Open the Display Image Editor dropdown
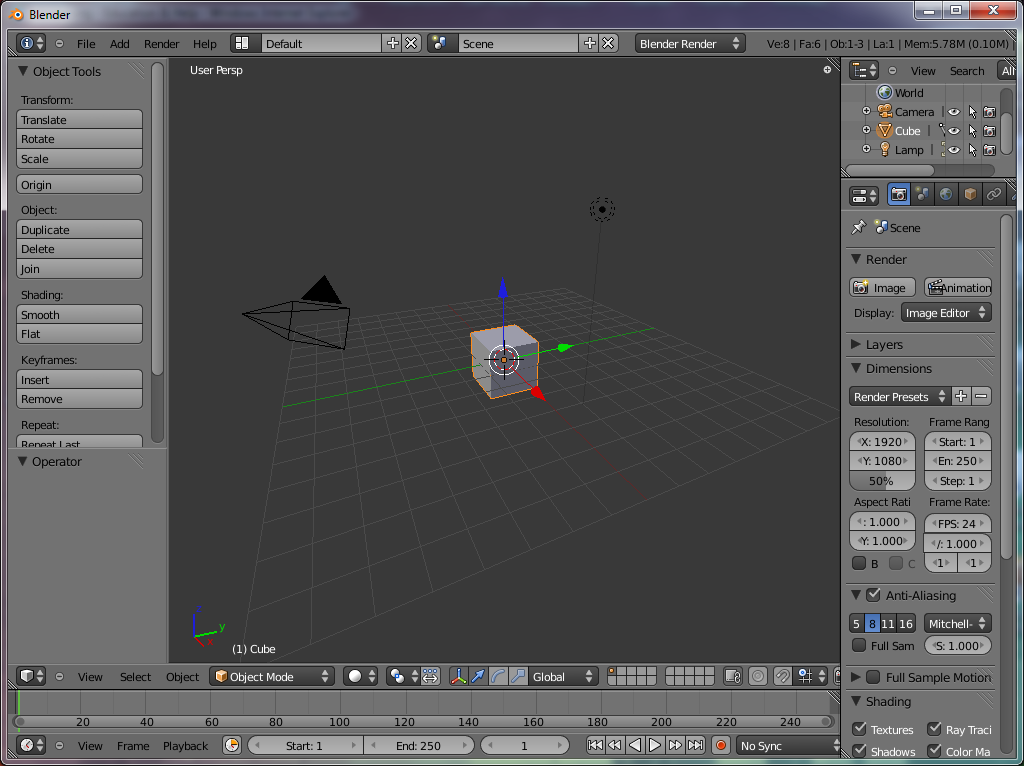 pos(946,313)
